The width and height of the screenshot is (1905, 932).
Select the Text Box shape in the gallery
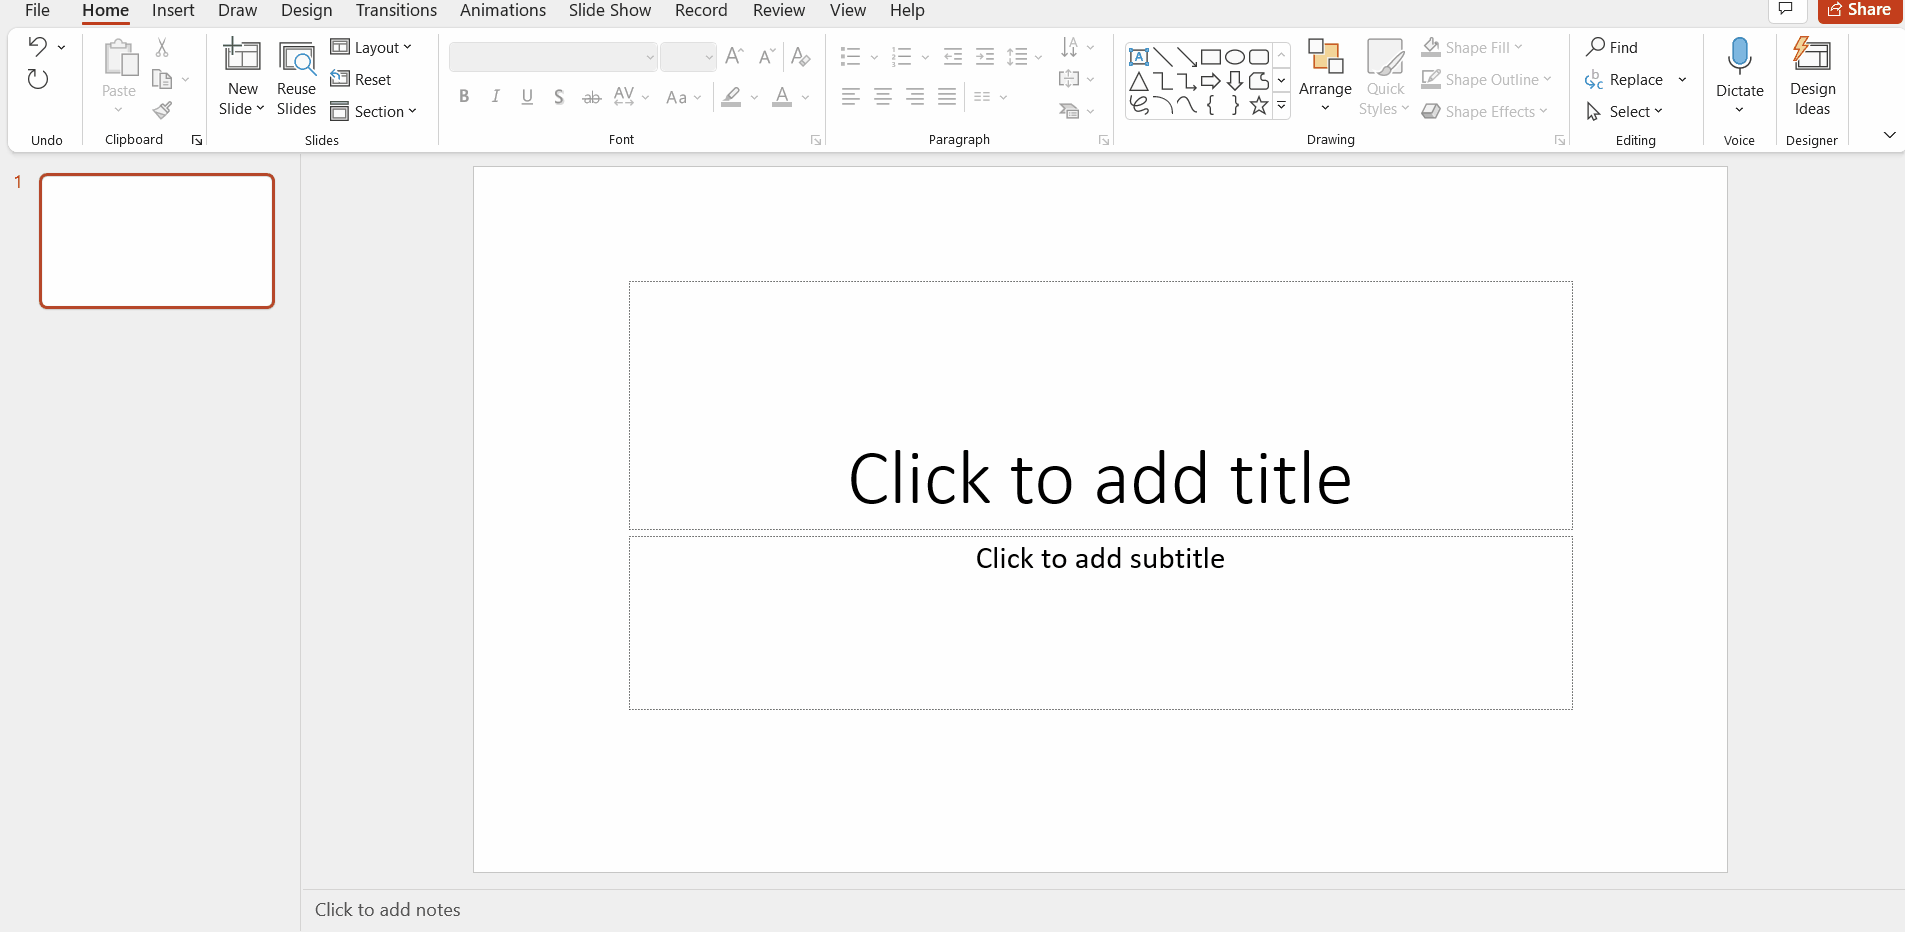(x=1140, y=57)
